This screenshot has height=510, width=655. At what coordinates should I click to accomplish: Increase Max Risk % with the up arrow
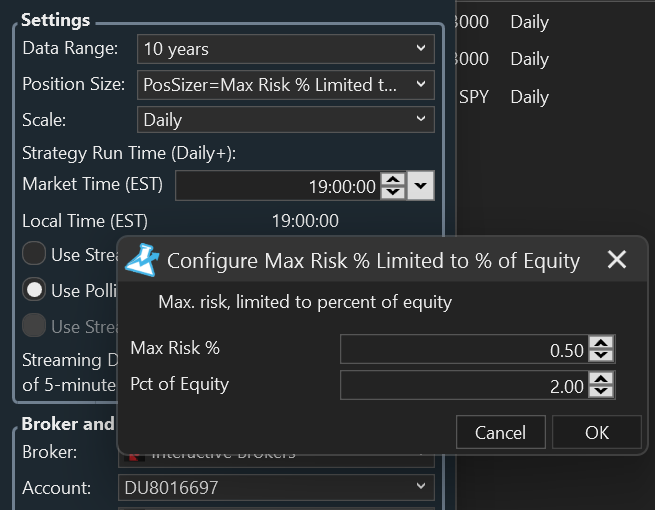click(600, 342)
